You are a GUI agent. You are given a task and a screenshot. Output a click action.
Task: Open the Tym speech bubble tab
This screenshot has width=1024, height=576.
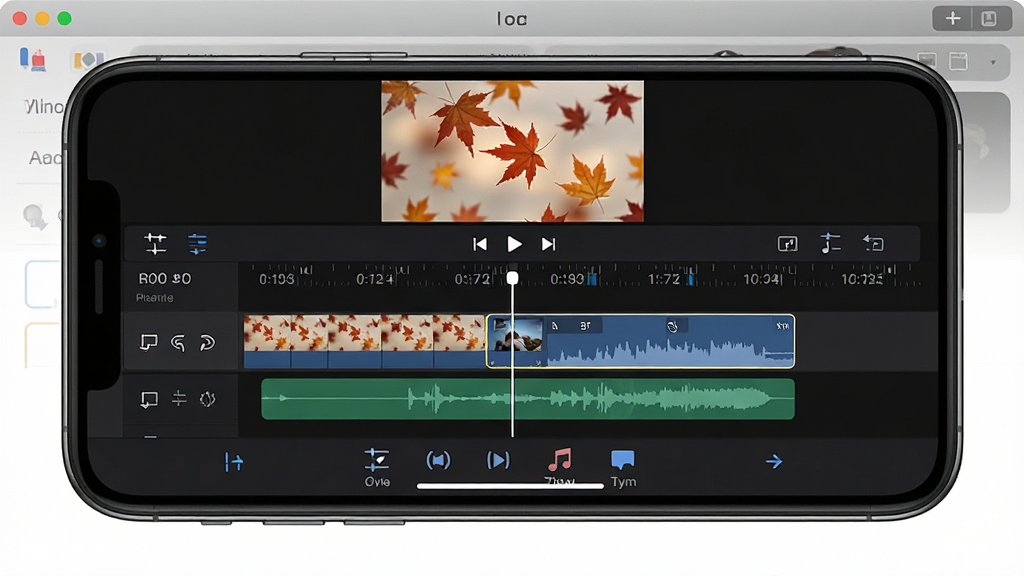click(x=623, y=468)
